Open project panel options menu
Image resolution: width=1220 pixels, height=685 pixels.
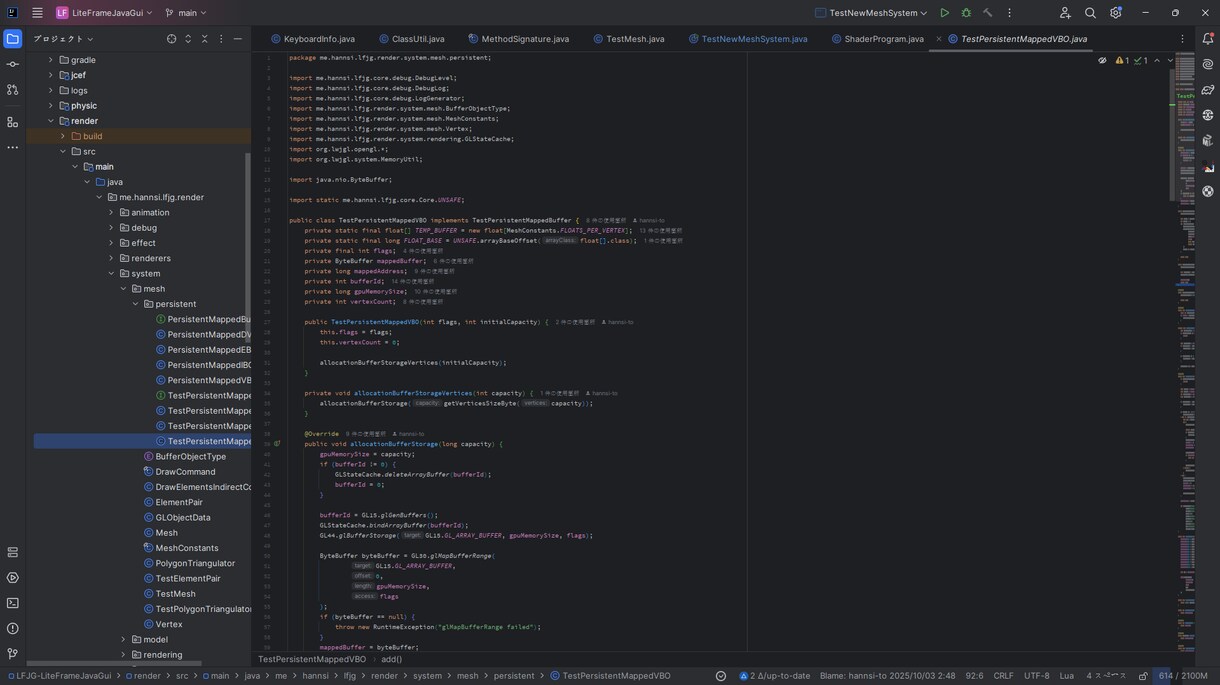point(221,39)
